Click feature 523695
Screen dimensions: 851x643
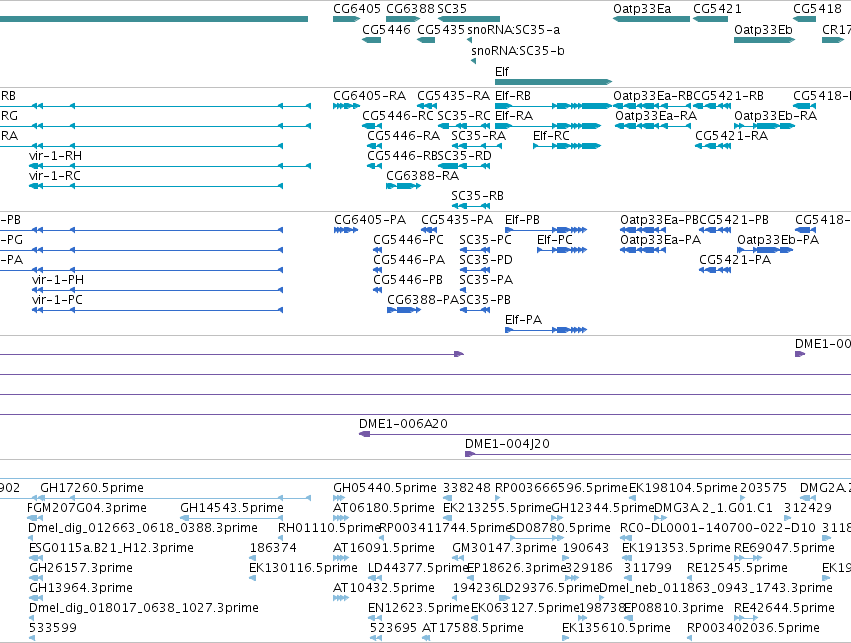click(393, 628)
